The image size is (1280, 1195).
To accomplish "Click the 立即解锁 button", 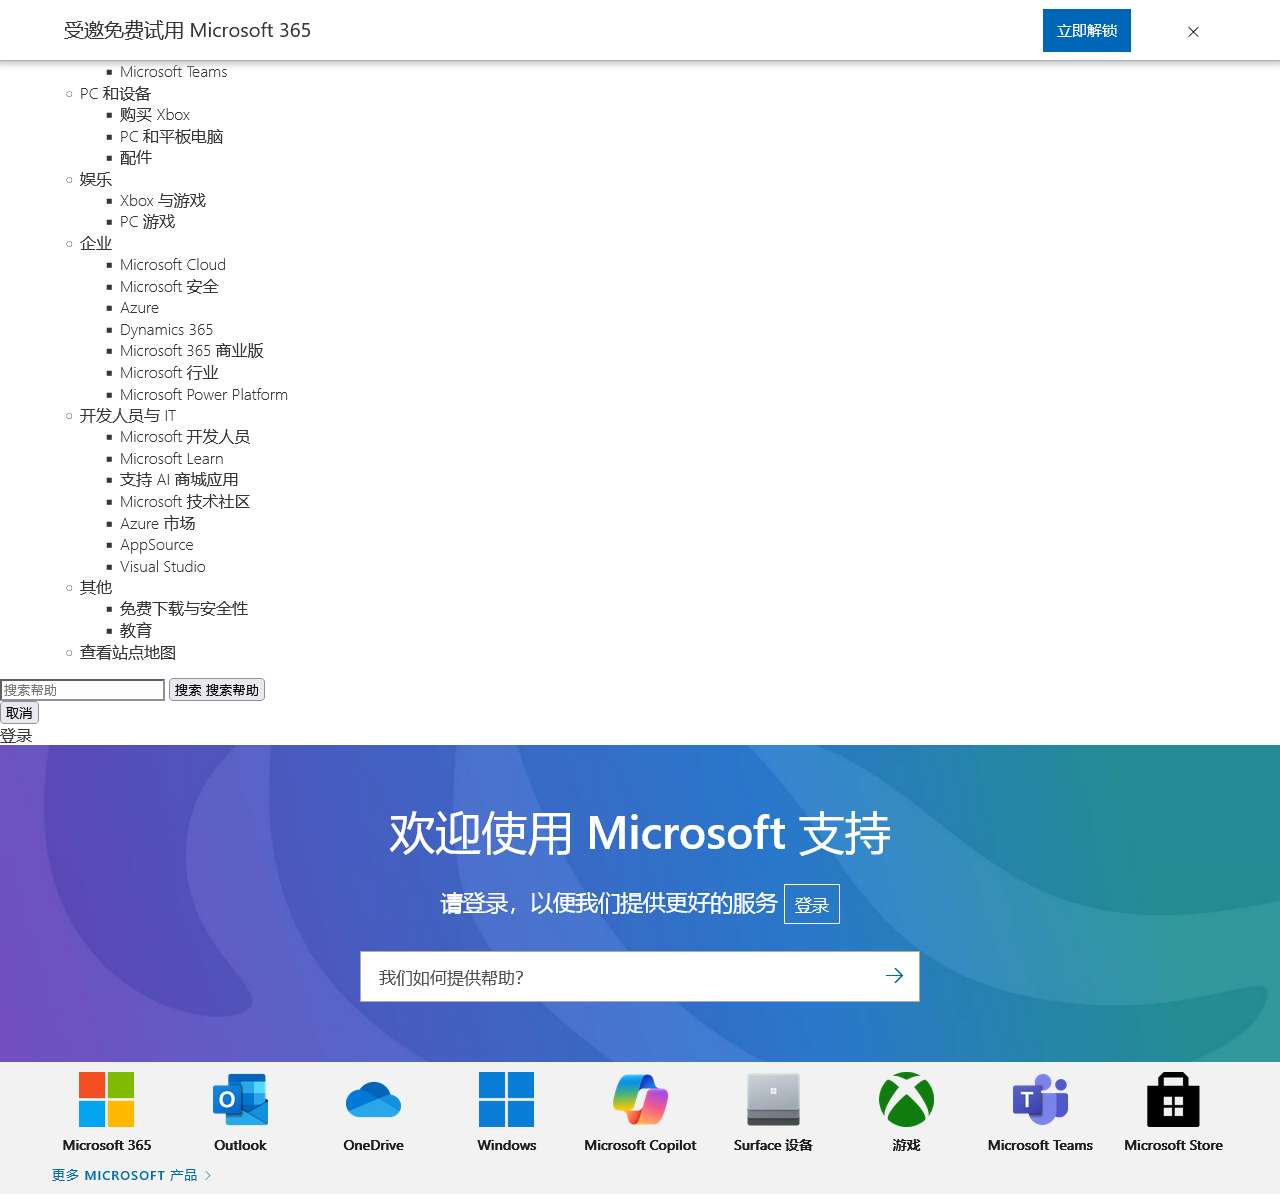I will 1087,30.
